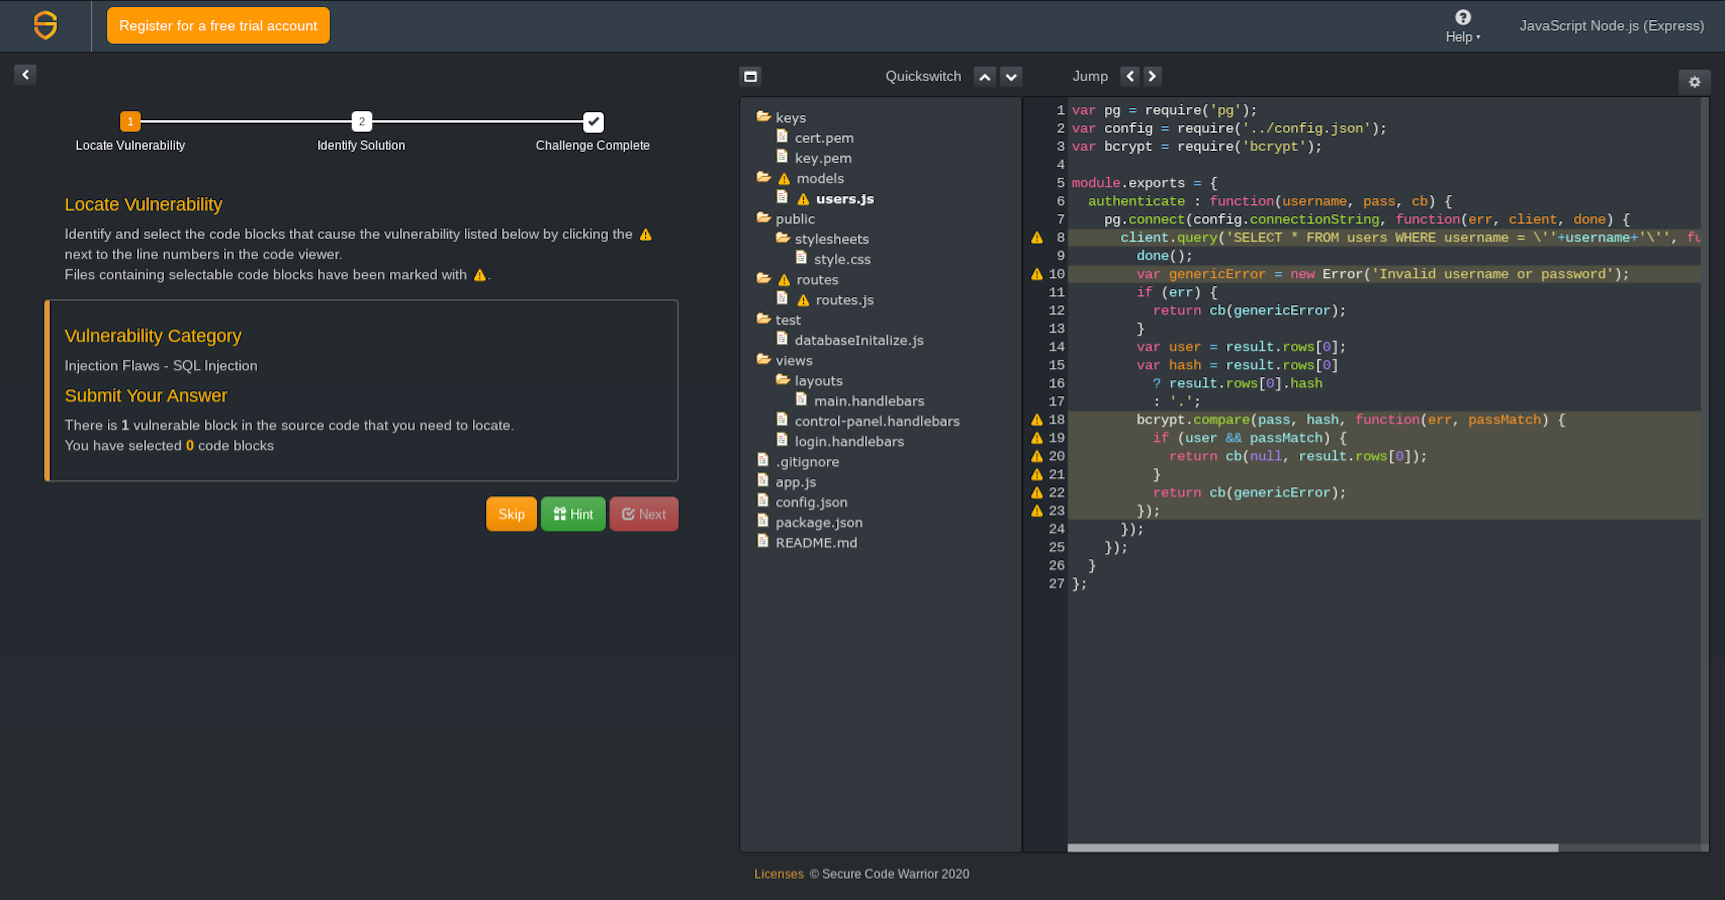The width and height of the screenshot is (1725, 900).
Task: Click the Jump previous arrow
Action: (1130, 76)
